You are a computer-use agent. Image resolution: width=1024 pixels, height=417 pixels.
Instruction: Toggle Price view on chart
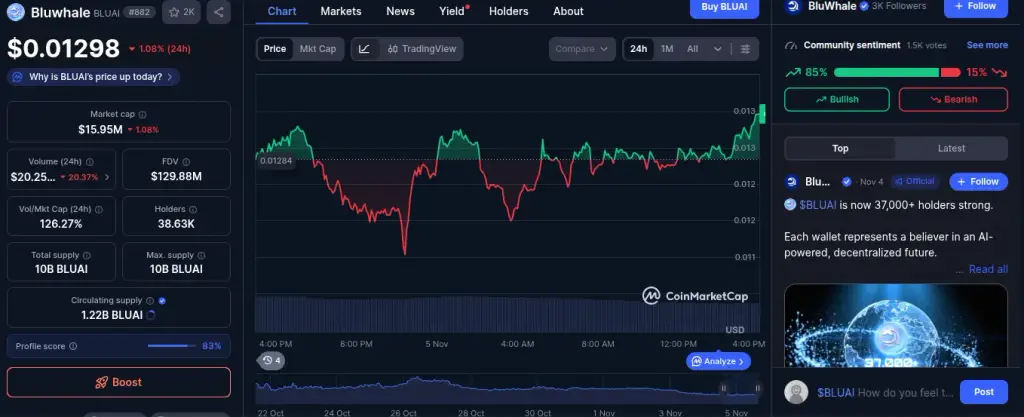(x=275, y=49)
